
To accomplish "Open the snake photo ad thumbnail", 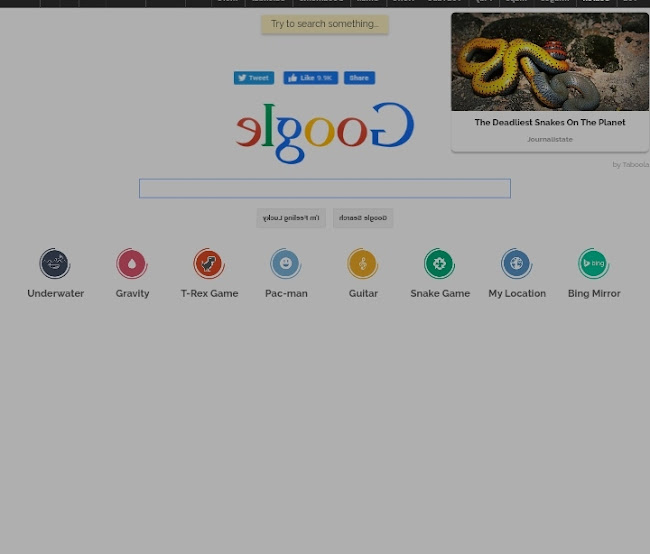I will coord(550,62).
